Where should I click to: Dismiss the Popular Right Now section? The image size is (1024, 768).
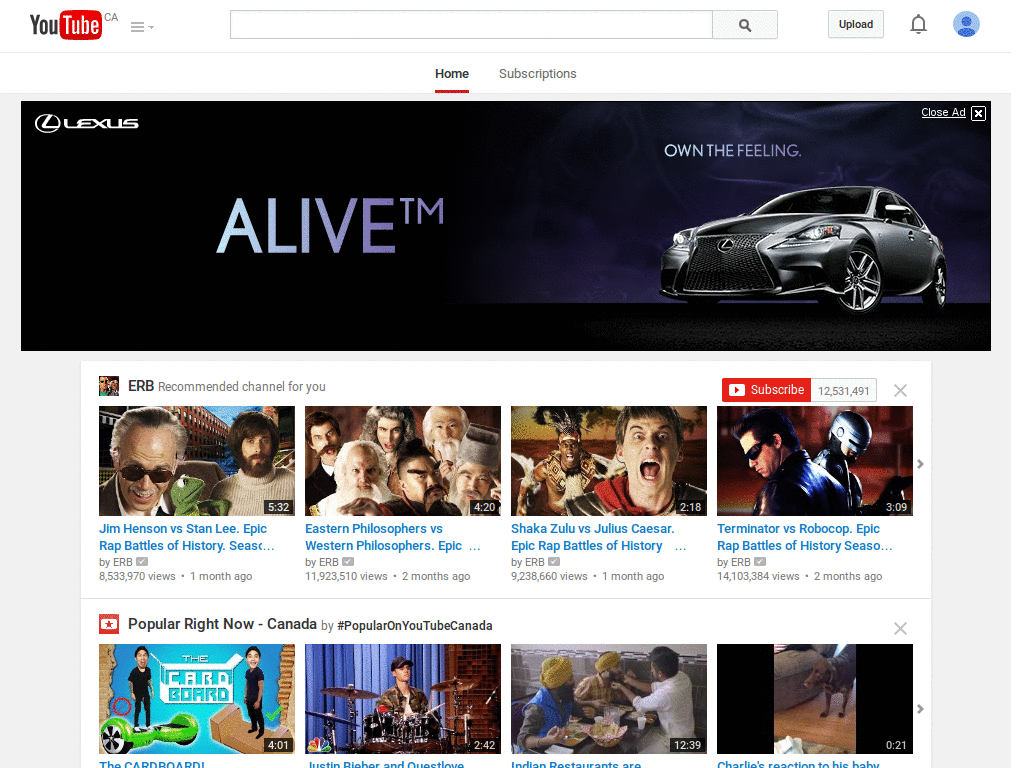pos(900,628)
